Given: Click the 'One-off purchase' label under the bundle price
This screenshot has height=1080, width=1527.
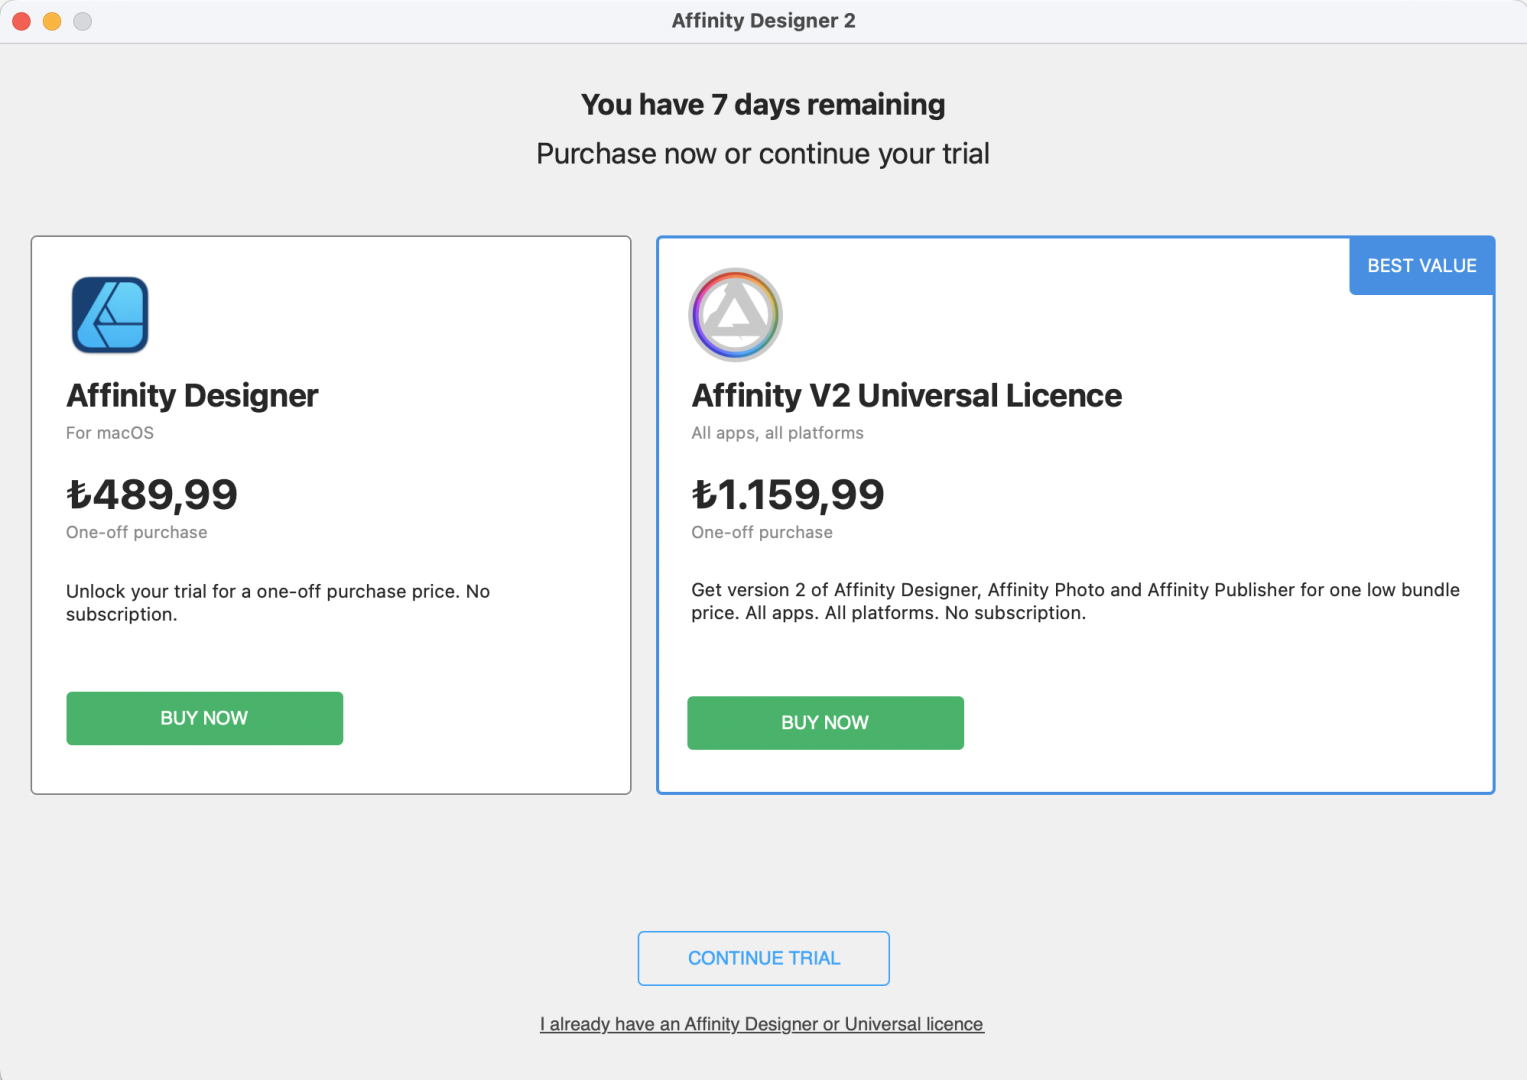Looking at the screenshot, I should click(761, 532).
